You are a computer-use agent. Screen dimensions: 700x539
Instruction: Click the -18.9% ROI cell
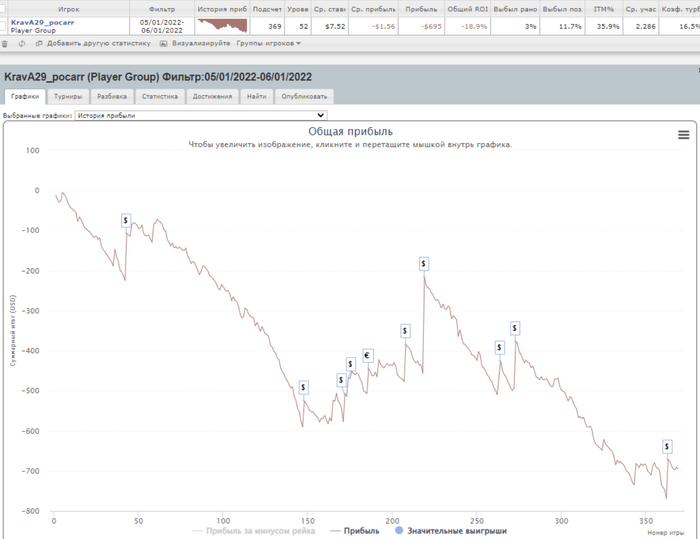click(467, 26)
